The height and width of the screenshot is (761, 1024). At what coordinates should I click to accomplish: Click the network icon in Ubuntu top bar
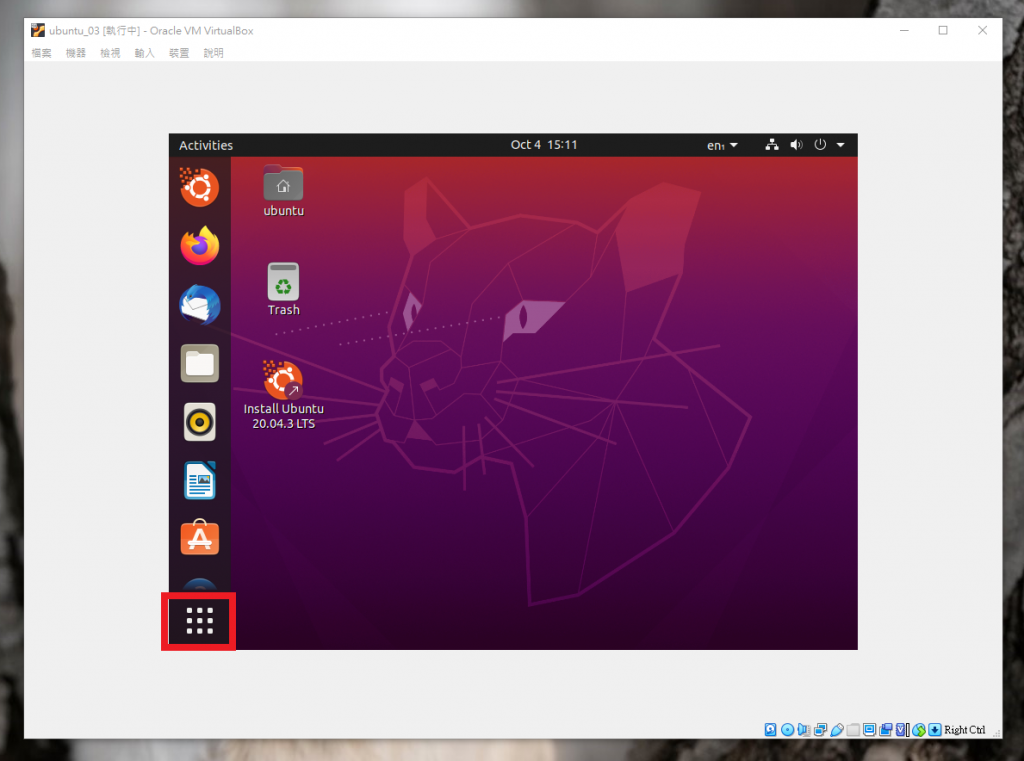tap(772, 145)
